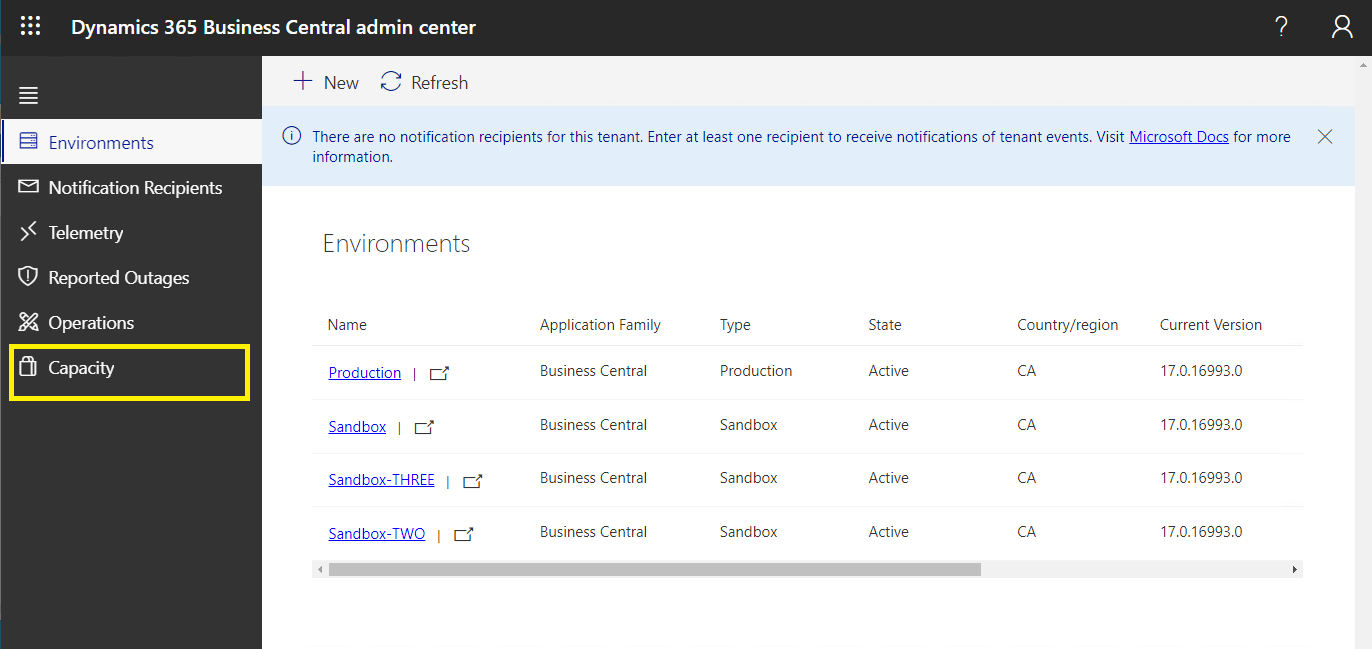This screenshot has width=1372, height=649.
Task: Click the Refresh button label
Action: [439, 83]
